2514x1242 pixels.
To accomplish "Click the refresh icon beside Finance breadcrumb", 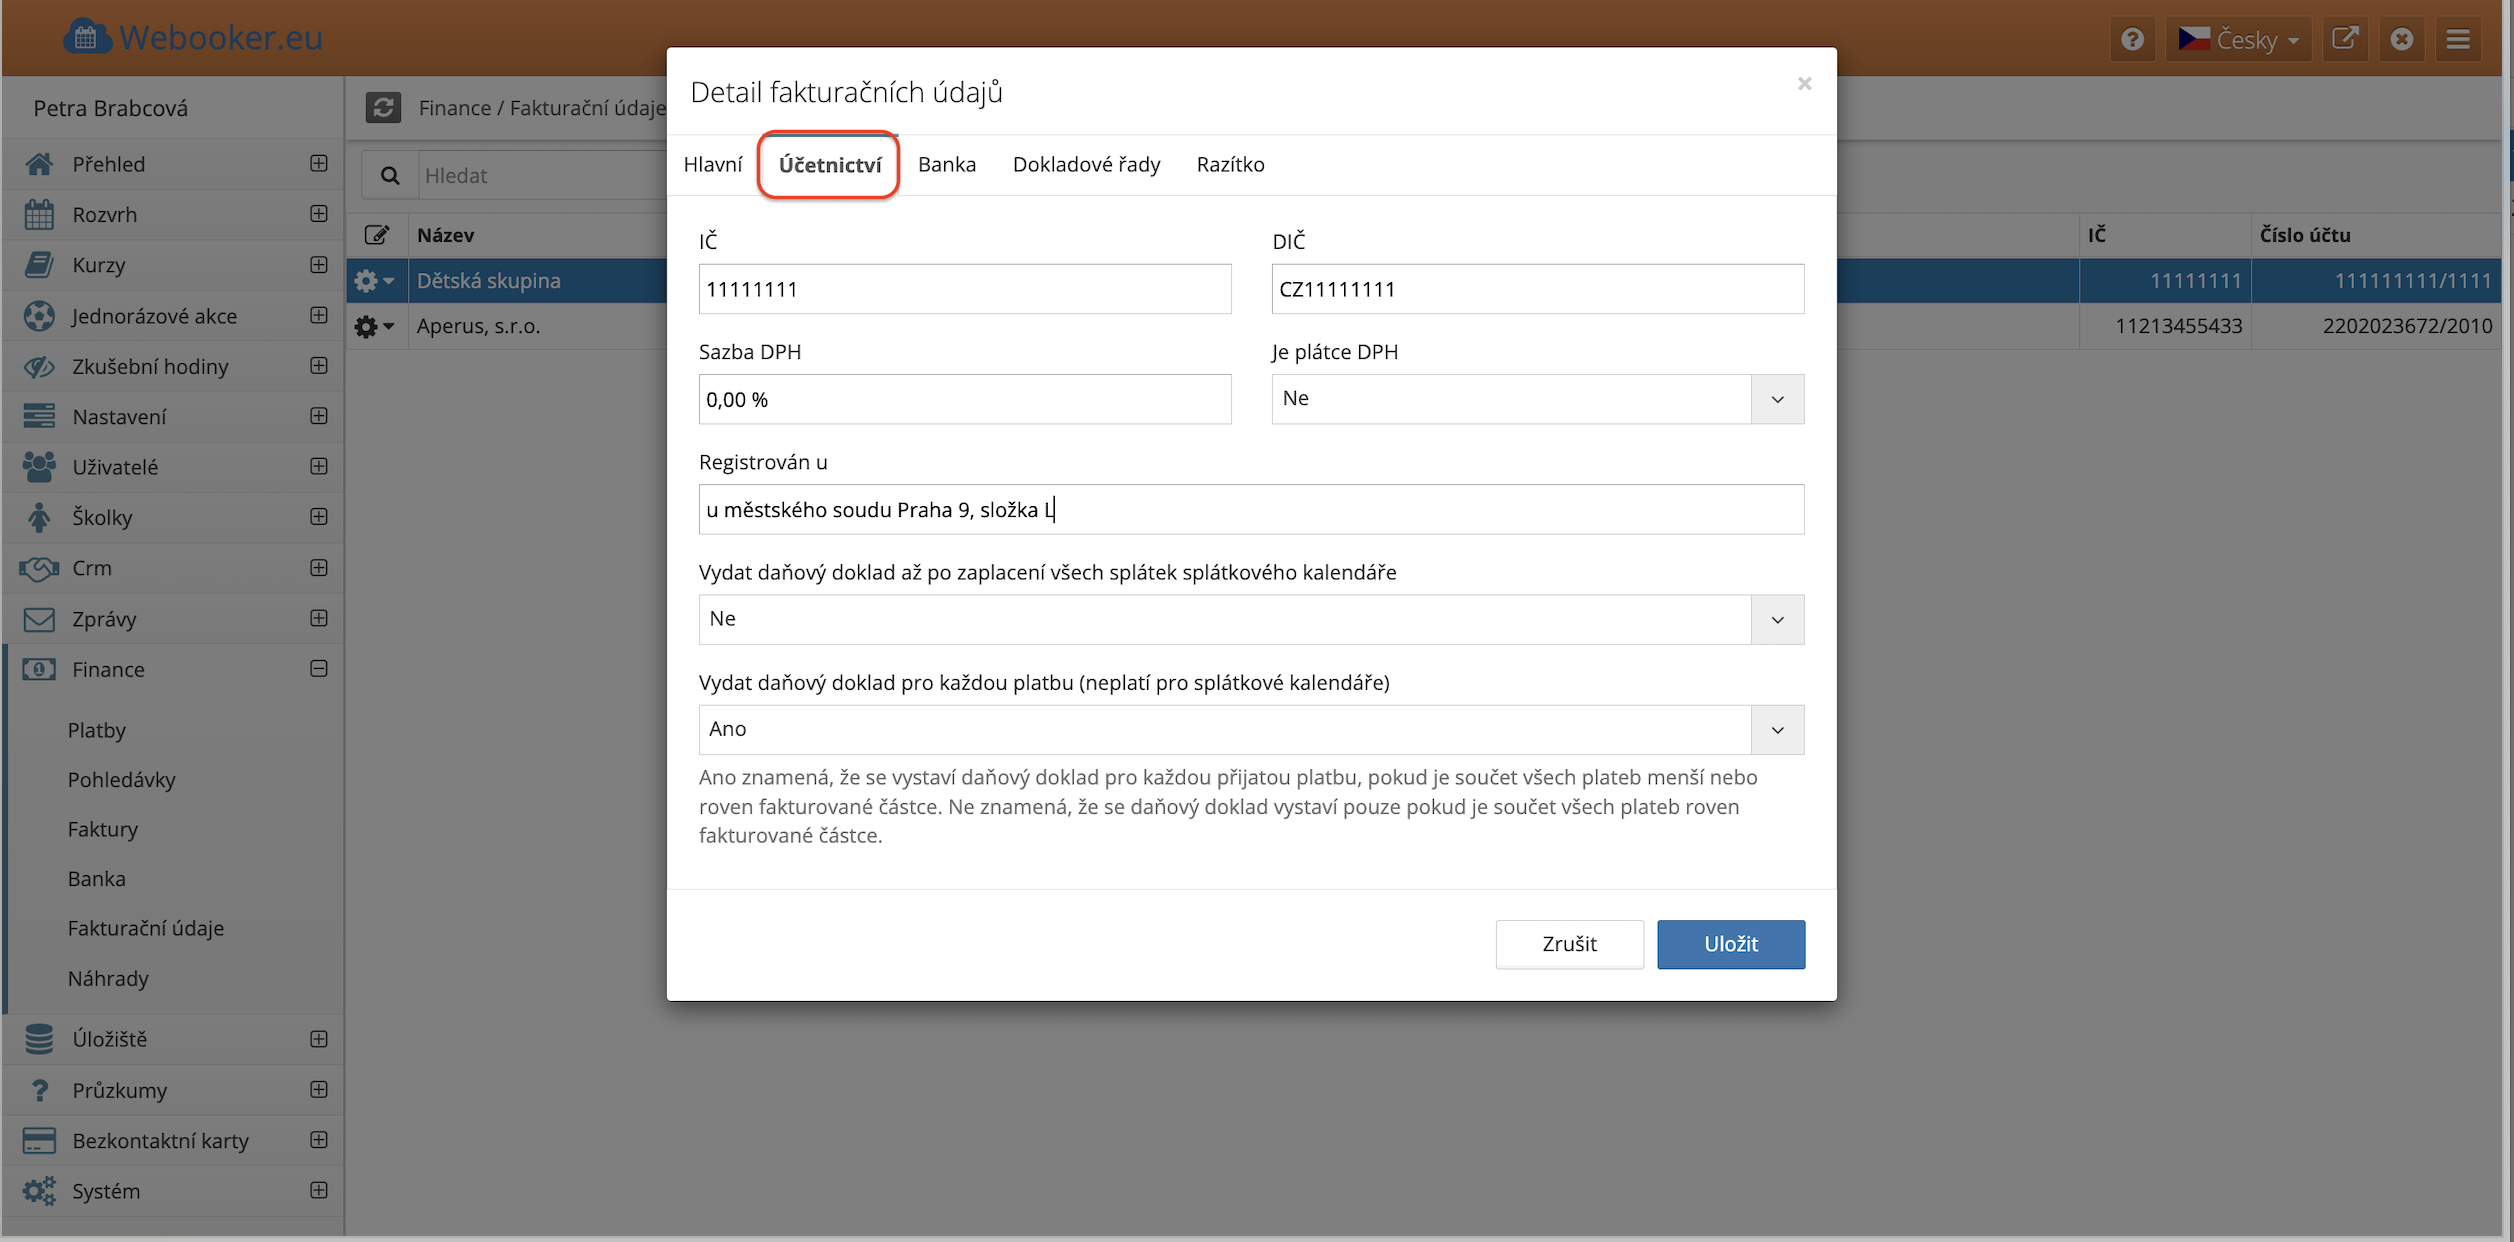I will [x=383, y=107].
